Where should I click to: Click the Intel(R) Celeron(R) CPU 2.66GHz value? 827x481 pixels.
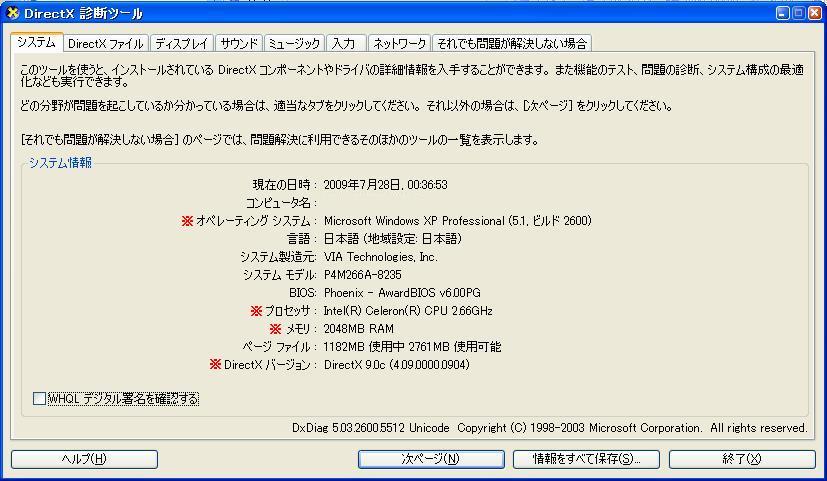(x=408, y=311)
